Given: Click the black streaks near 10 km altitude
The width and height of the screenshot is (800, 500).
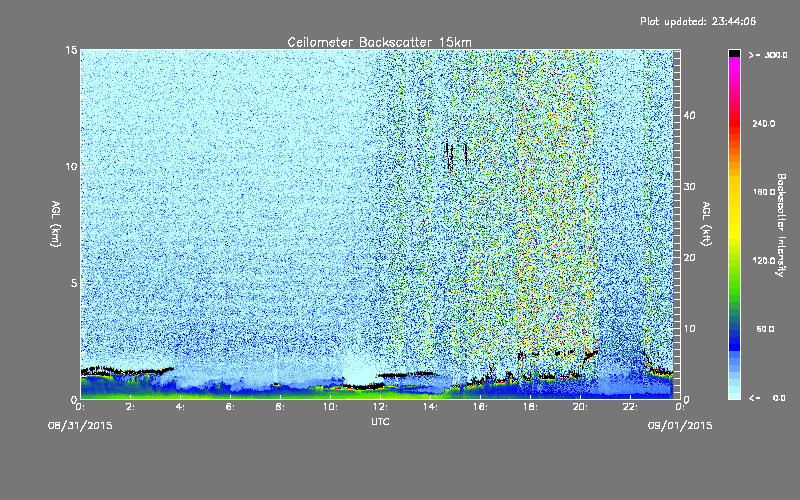Looking at the screenshot, I should point(456,154).
